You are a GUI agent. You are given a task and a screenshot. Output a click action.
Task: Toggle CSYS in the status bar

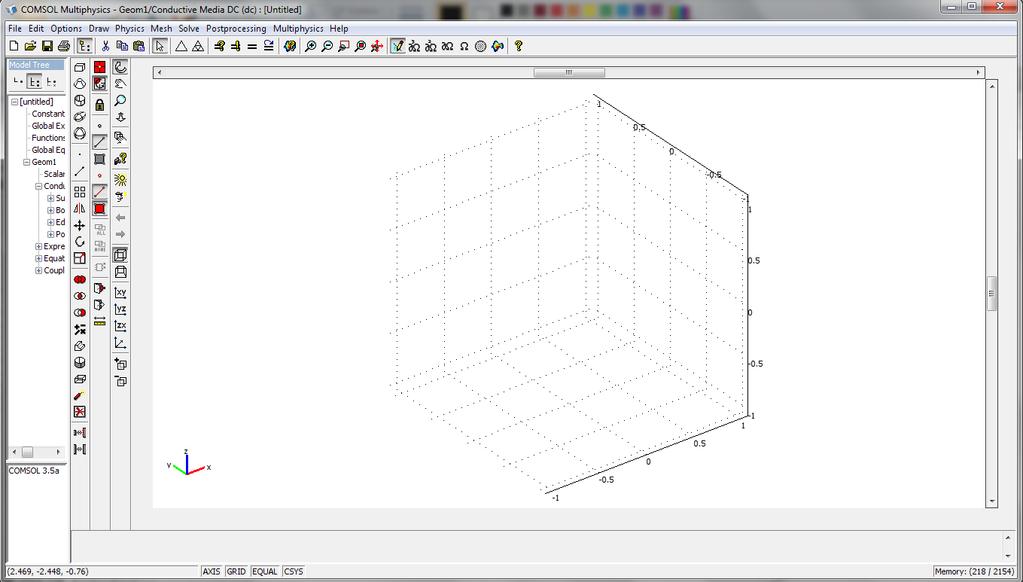[x=294, y=571]
